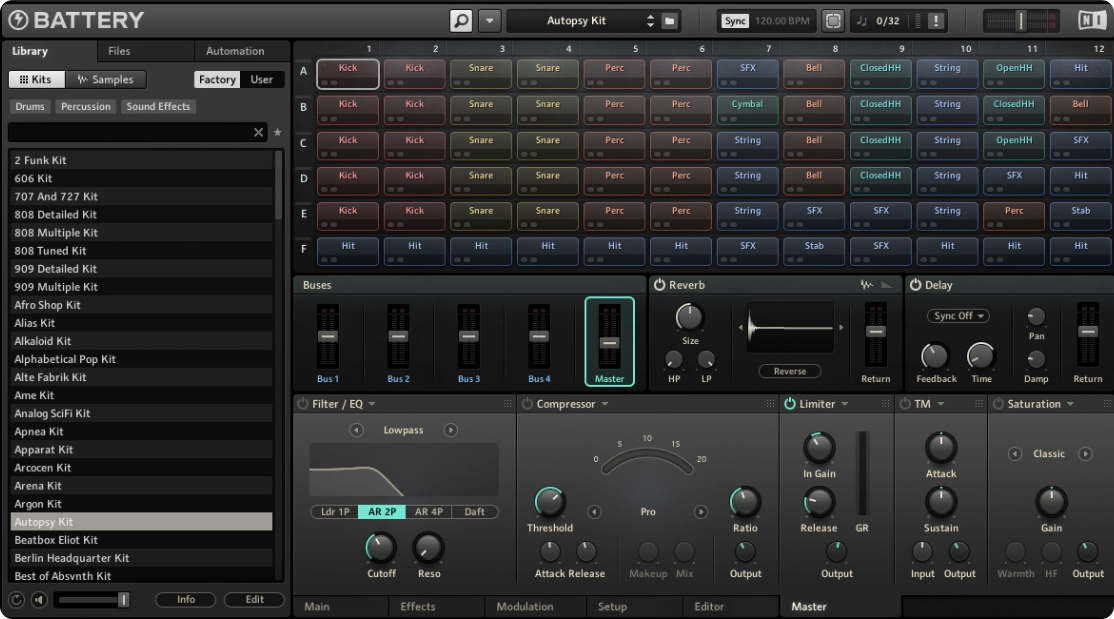This screenshot has height=619, width=1114.
Task: Select the Cymbal cell in row B
Action: (747, 110)
